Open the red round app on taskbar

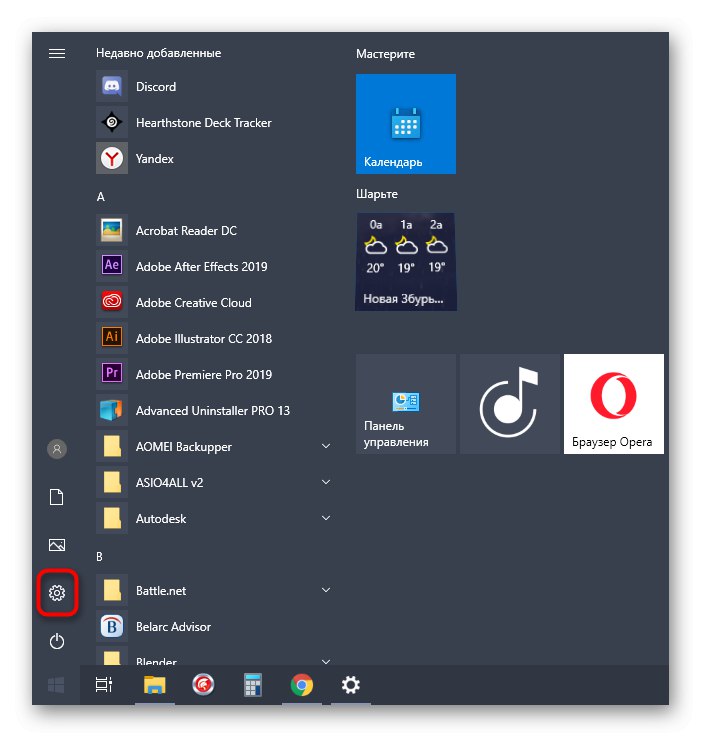(x=204, y=685)
